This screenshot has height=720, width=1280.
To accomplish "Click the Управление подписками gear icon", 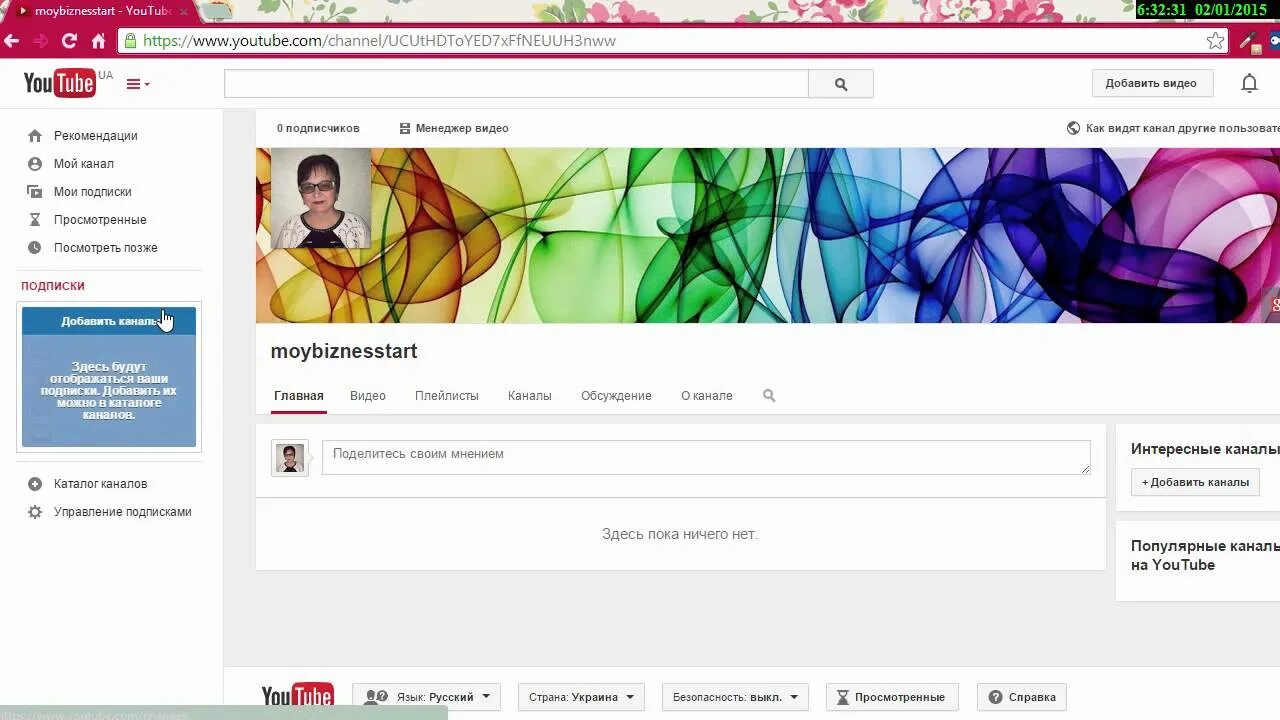I will pyautogui.click(x=35, y=512).
